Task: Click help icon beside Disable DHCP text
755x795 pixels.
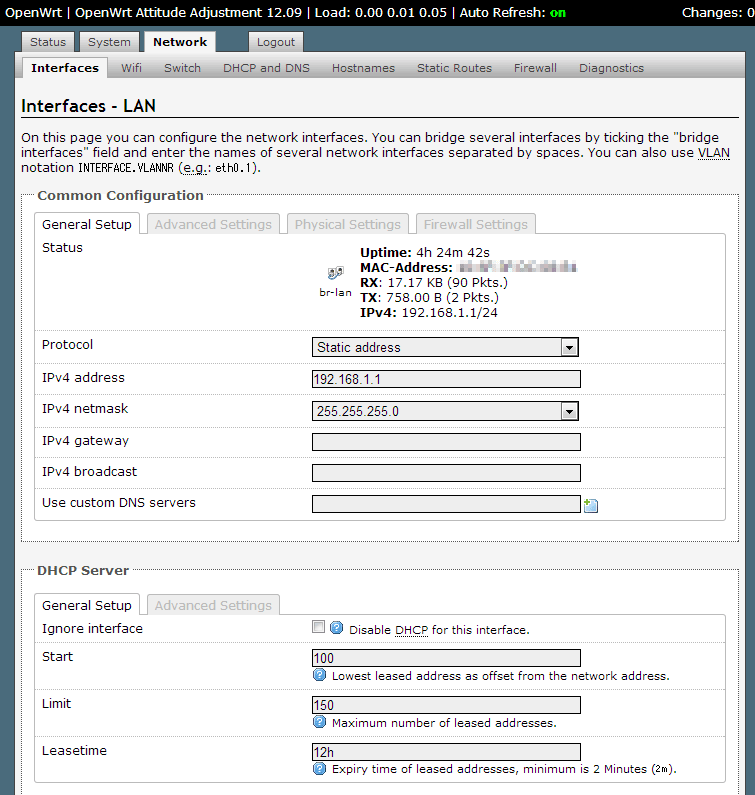Action: 336,628
